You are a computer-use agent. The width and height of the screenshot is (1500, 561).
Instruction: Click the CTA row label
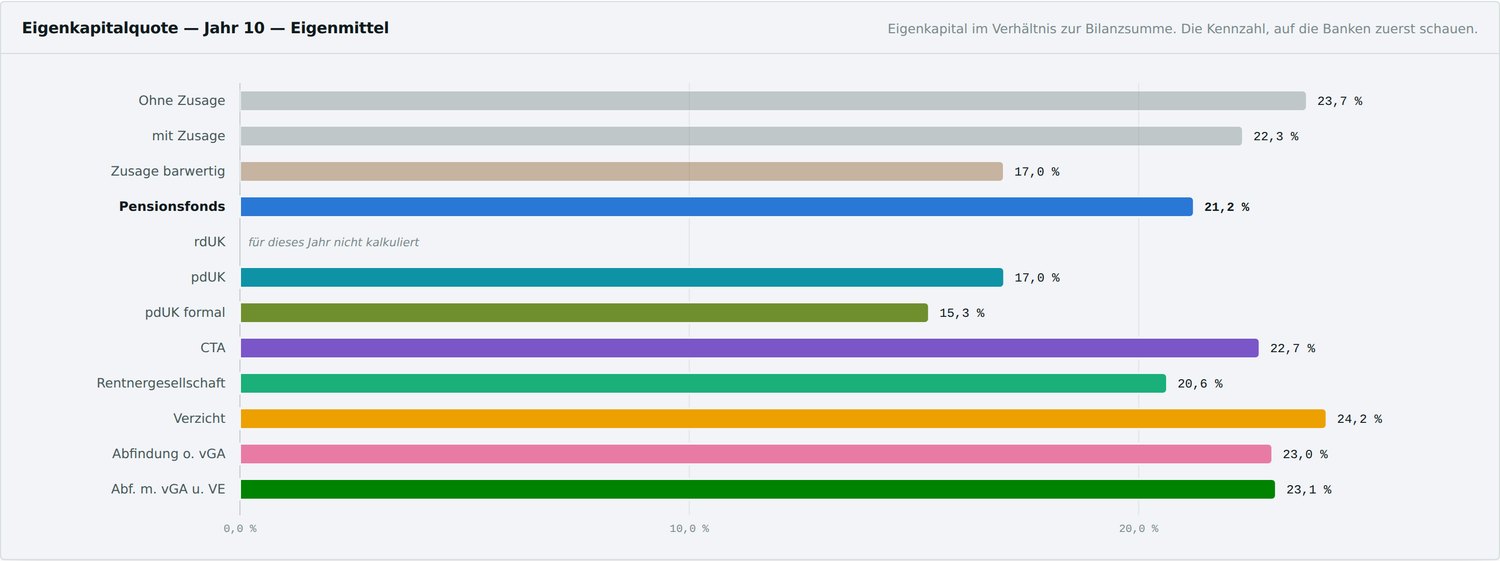point(213,348)
